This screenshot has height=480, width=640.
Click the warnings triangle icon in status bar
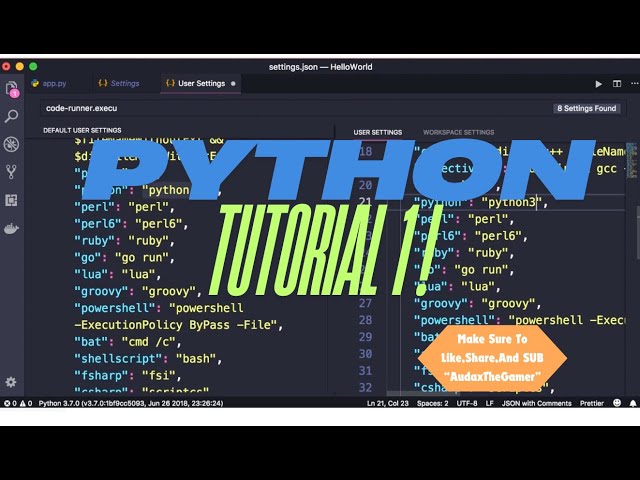pos(23,403)
